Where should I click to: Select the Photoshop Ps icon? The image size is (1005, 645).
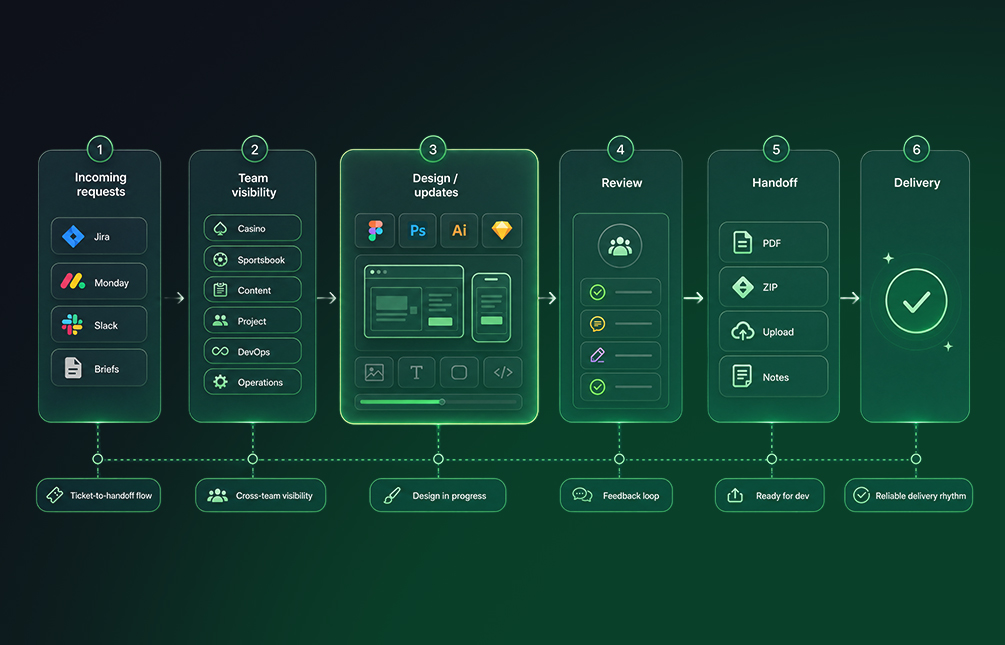tap(417, 230)
